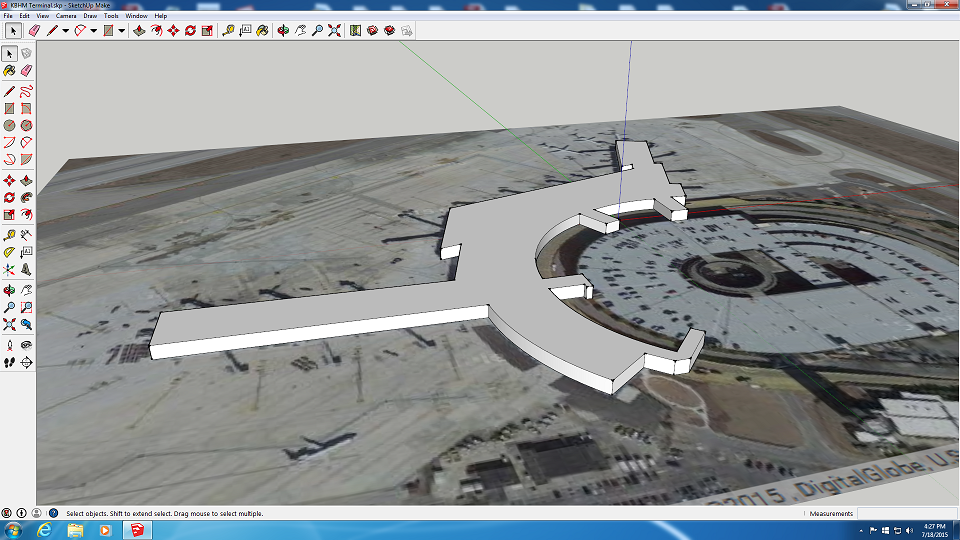Click the Move tool in the left tool palette

[x=9, y=181]
